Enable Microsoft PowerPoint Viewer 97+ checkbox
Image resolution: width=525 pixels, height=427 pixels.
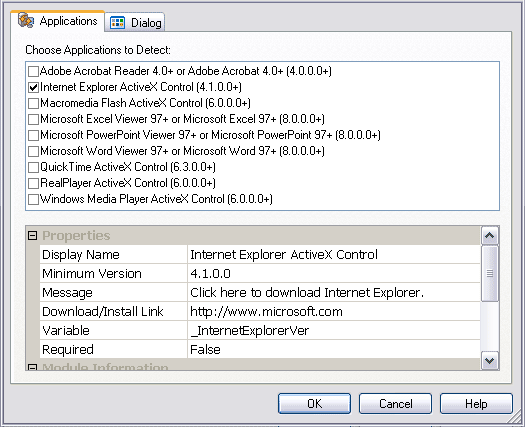point(33,135)
